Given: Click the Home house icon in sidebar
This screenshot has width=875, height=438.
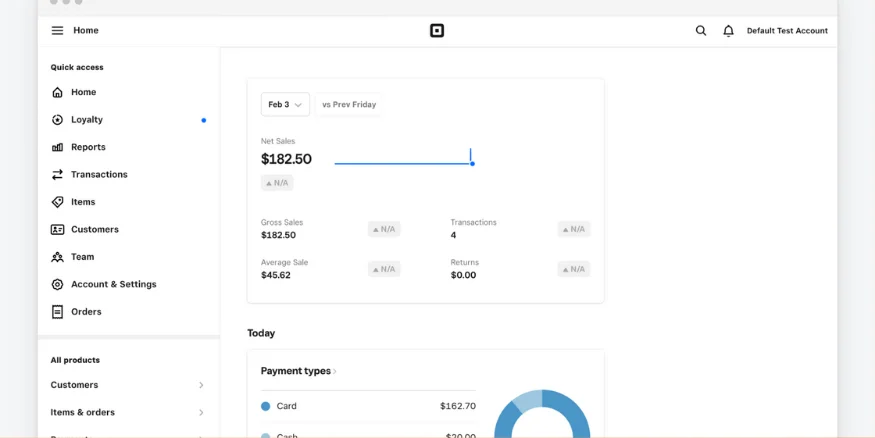Looking at the screenshot, I should click(57, 92).
